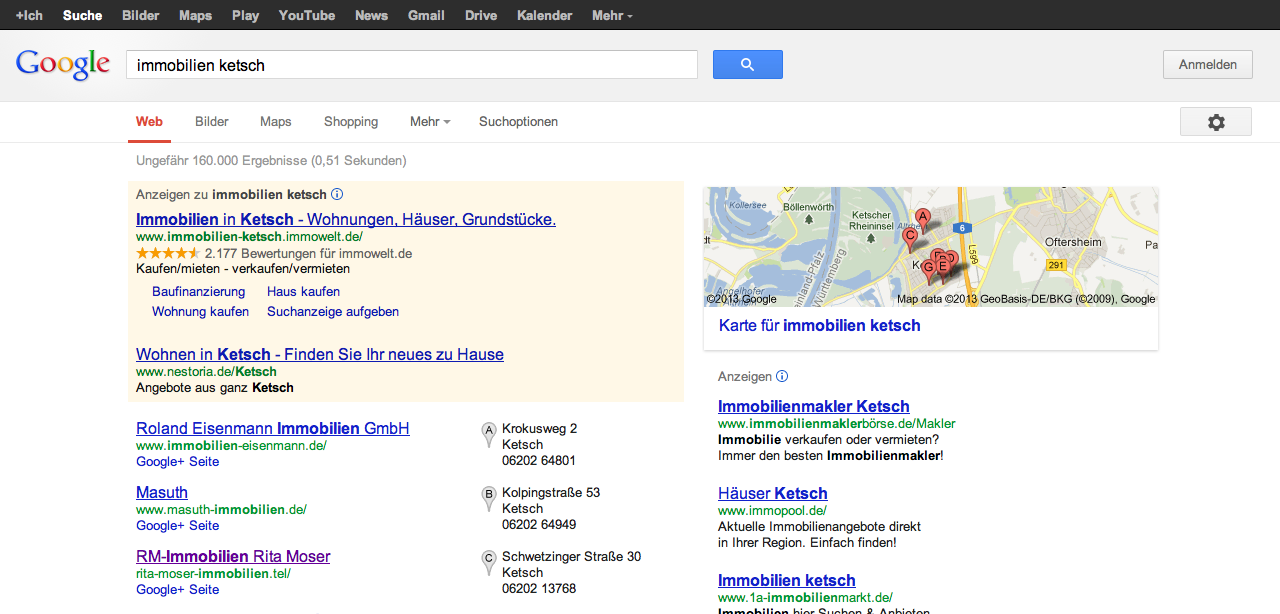Open the Suchoptionen search tools
Image resolution: width=1280 pixels, height=614 pixels.
point(518,122)
